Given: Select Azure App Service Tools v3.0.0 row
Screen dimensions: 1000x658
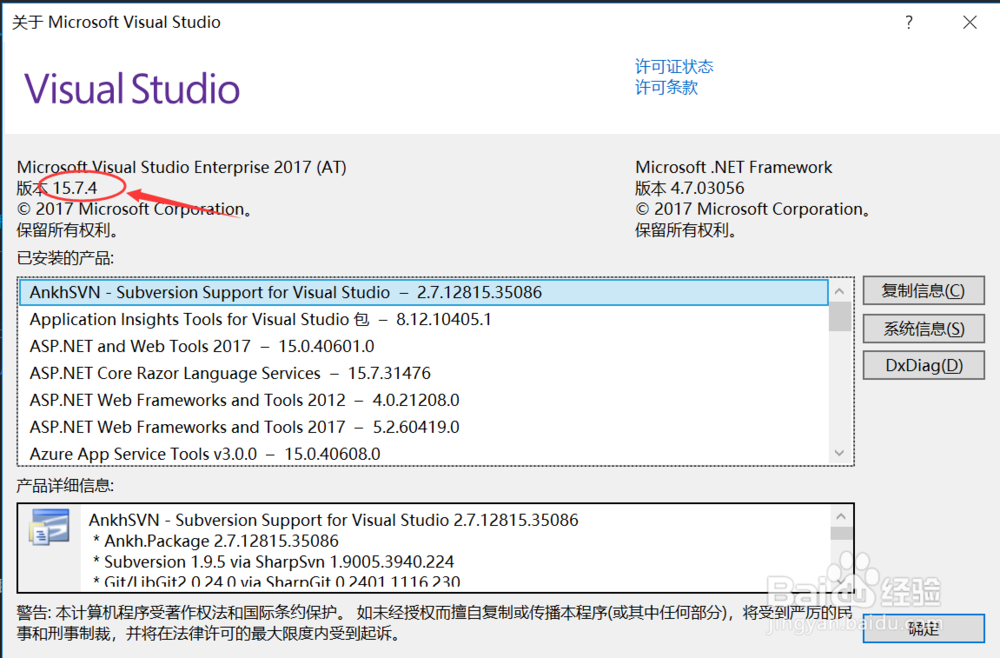Looking at the screenshot, I should click(x=424, y=453).
